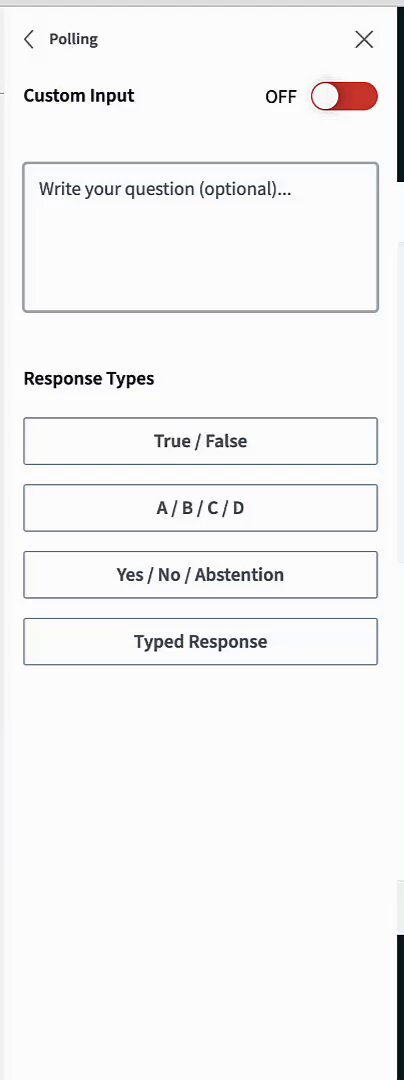
Task: Click the Response Types section heading
Action: tap(89, 378)
